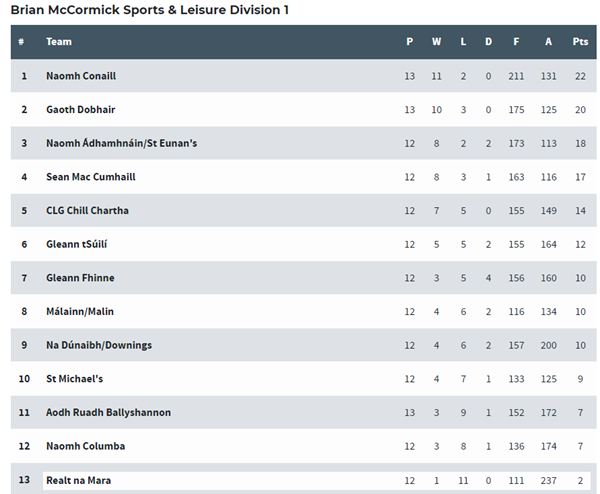Click St Michael's team name
The width and height of the screenshot is (600, 494).
(74, 379)
